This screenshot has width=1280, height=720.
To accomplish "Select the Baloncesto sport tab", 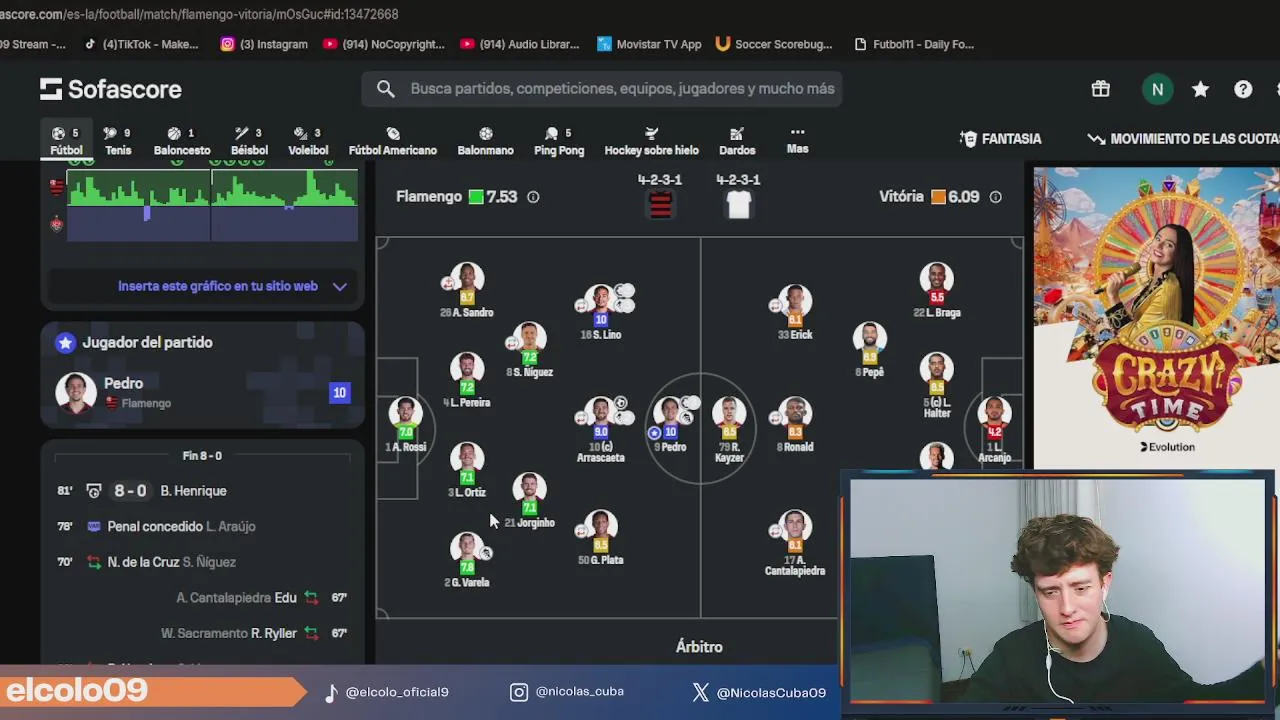I will click(x=182, y=141).
